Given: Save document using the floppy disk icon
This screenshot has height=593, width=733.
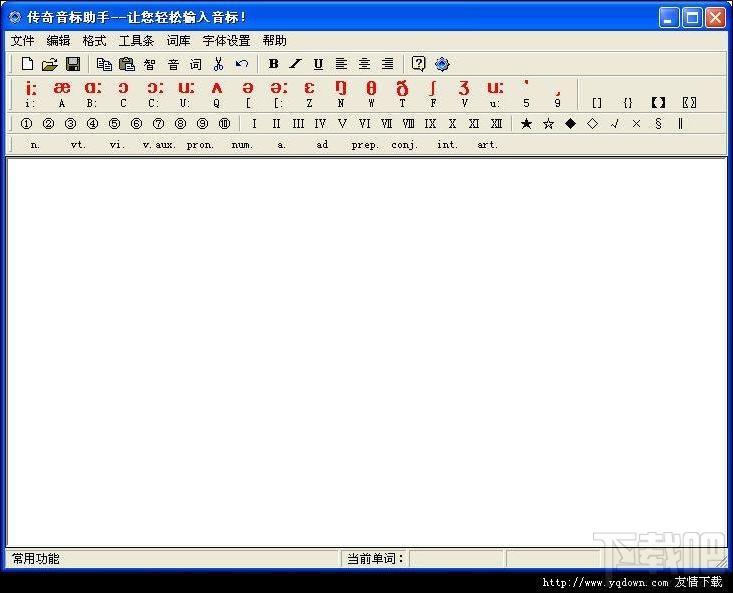Looking at the screenshot, I should click(73, 64).
